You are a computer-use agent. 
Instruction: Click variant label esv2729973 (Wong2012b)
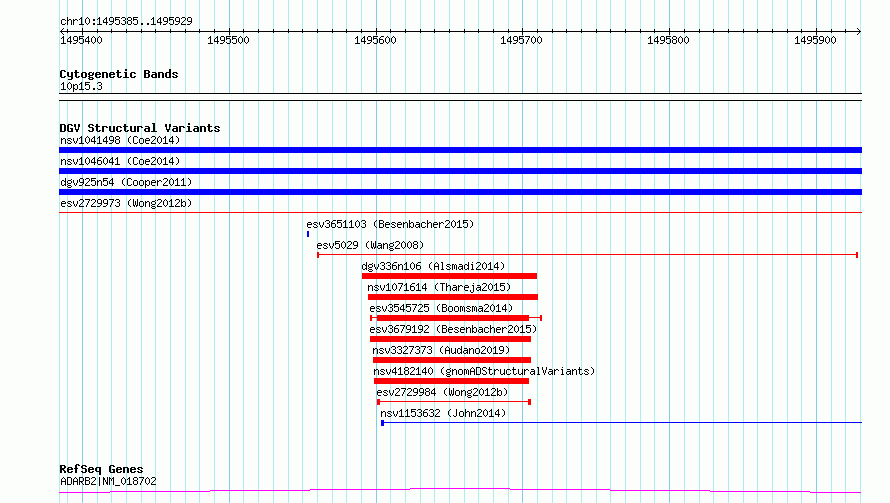(x=126, y=203)
